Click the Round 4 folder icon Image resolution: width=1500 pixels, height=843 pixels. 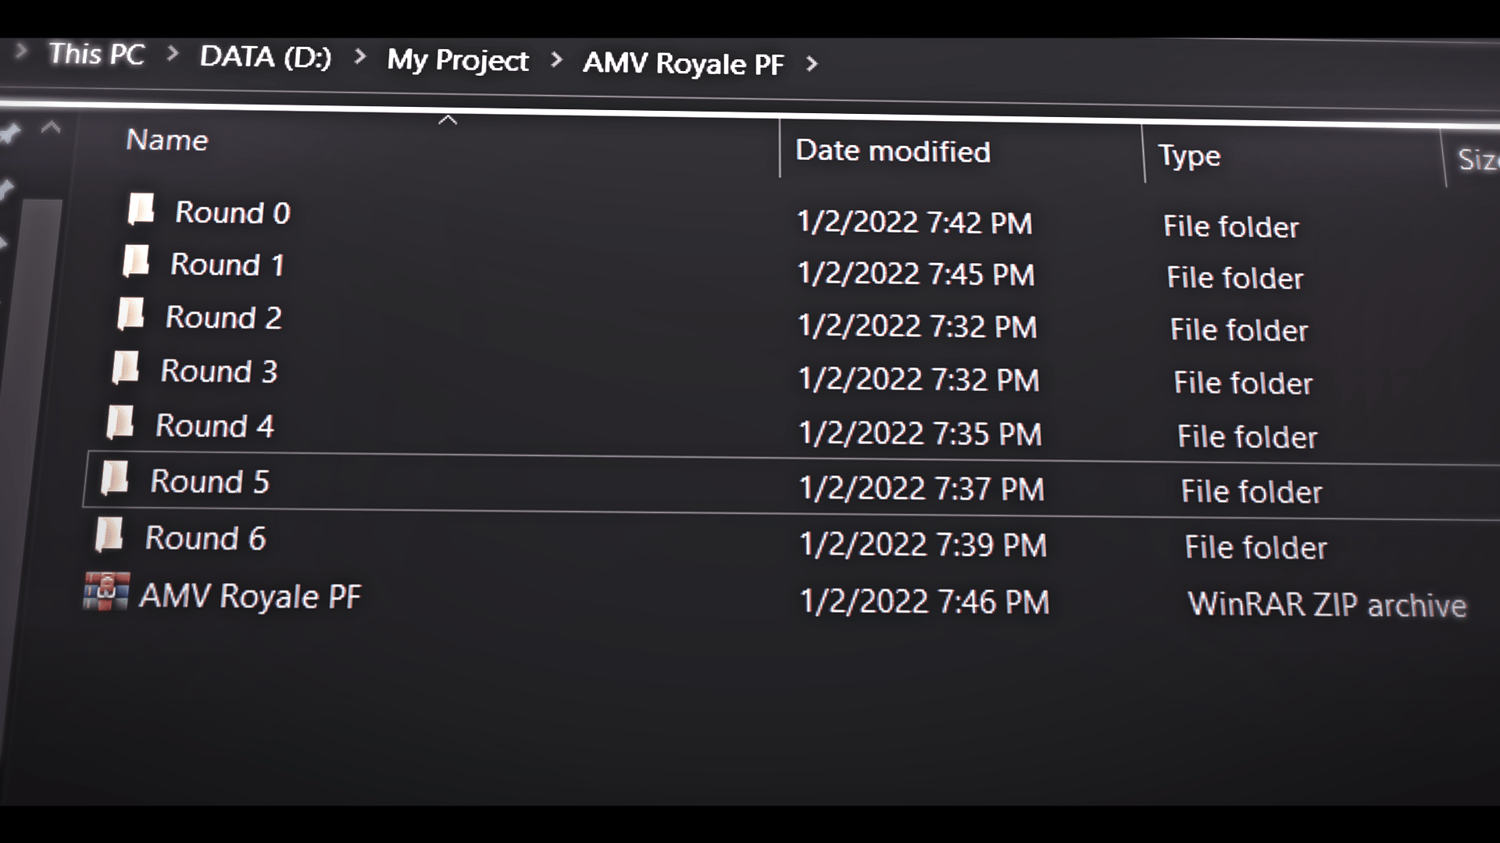(120, 423)
